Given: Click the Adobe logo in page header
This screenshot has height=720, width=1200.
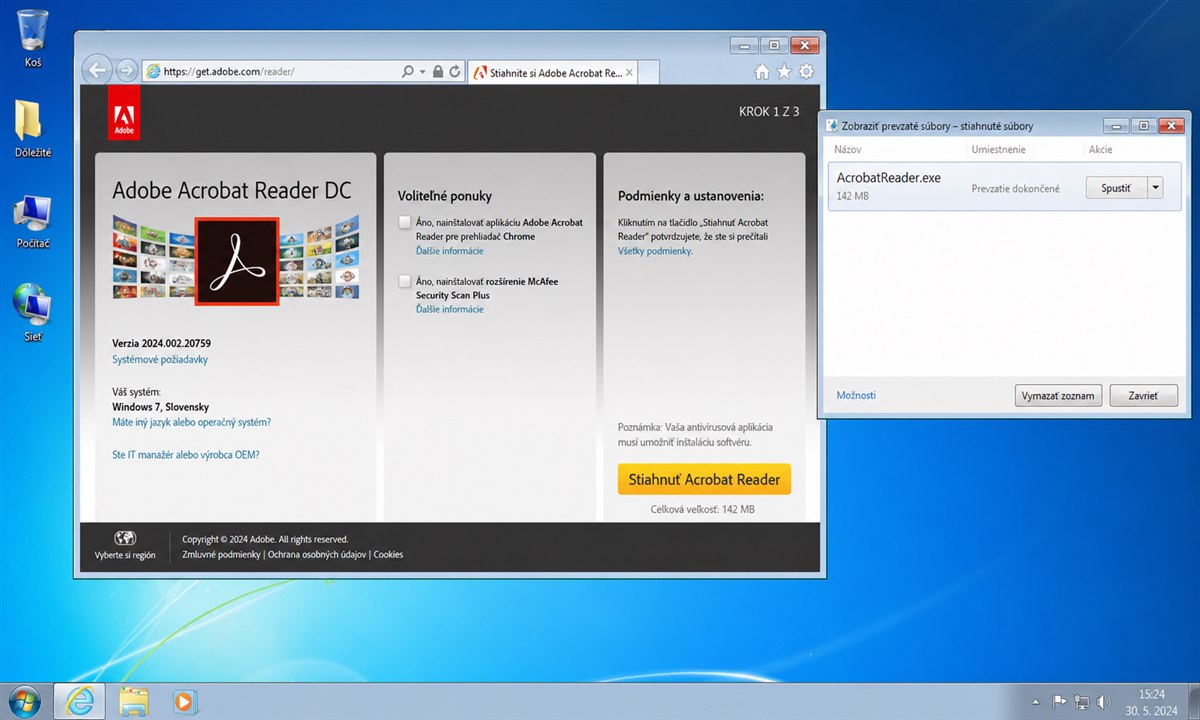Looking at the screenshot, I should [x=124, y=112].
